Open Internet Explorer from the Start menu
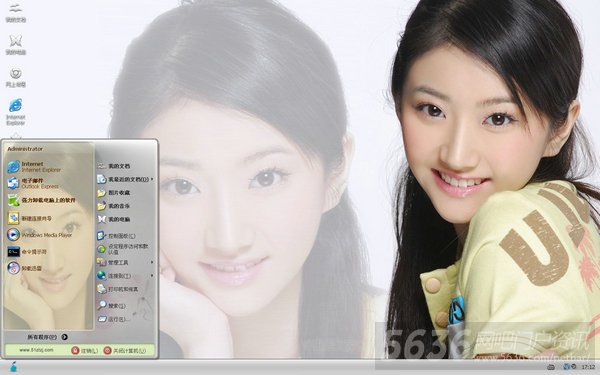This screenshot has width=600, height=375. click(34, 167)
